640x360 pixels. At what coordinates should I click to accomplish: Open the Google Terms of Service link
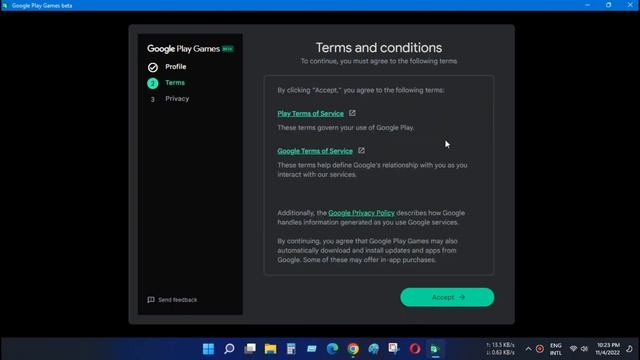click(315, 151)
